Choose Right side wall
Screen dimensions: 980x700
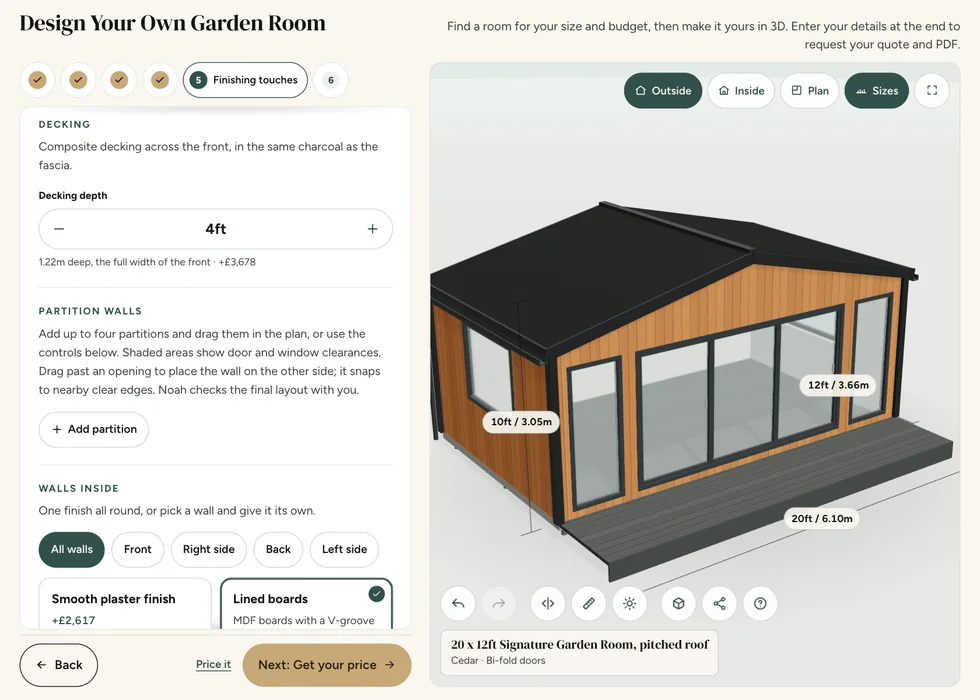(x=209, y=549)
